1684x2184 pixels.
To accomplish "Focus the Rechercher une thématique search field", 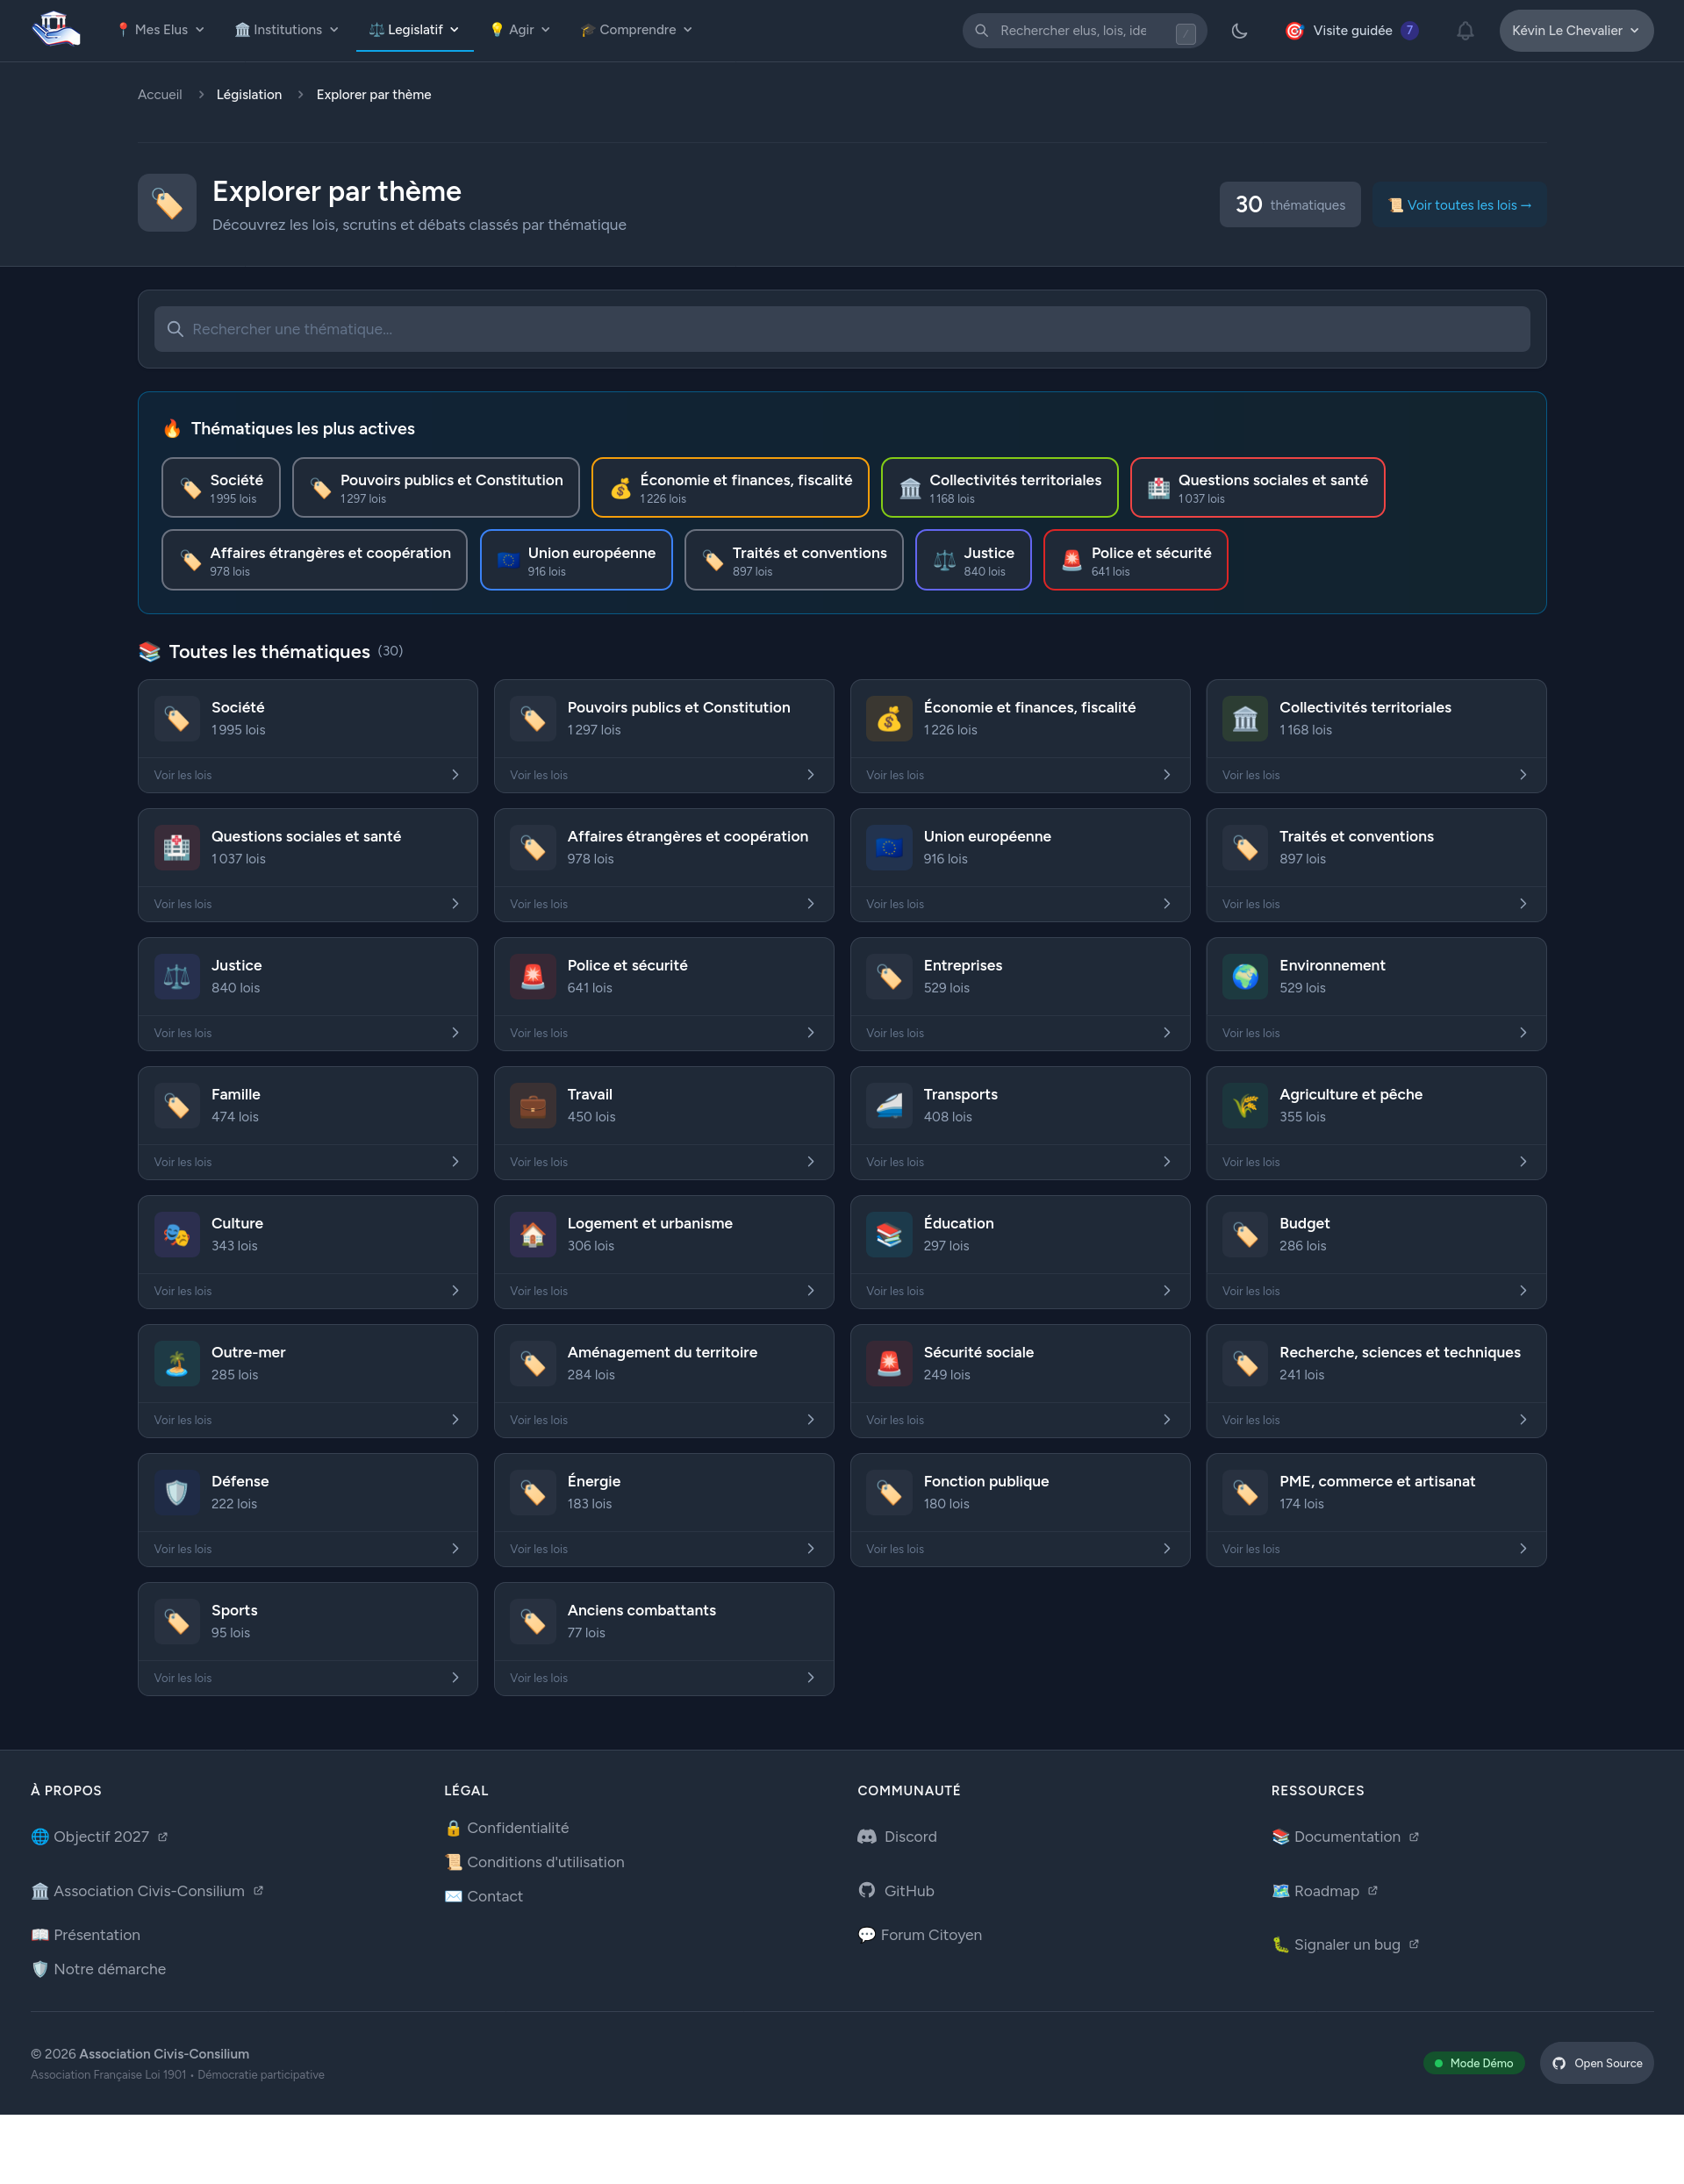I will pos(842,329).
